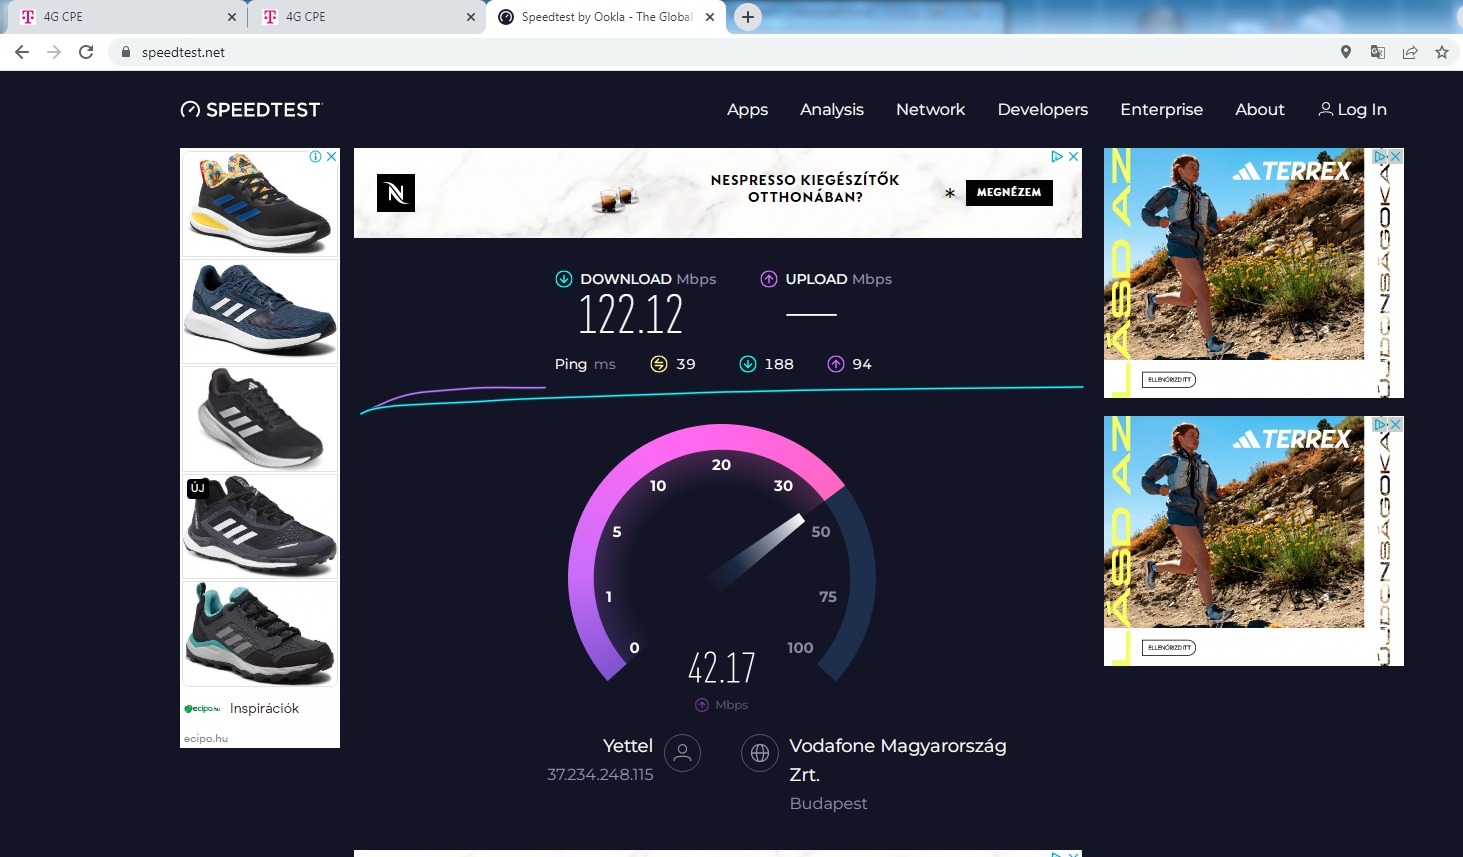Open the Developers menu
The image size is (1463, 857).
click(1043, 110)
